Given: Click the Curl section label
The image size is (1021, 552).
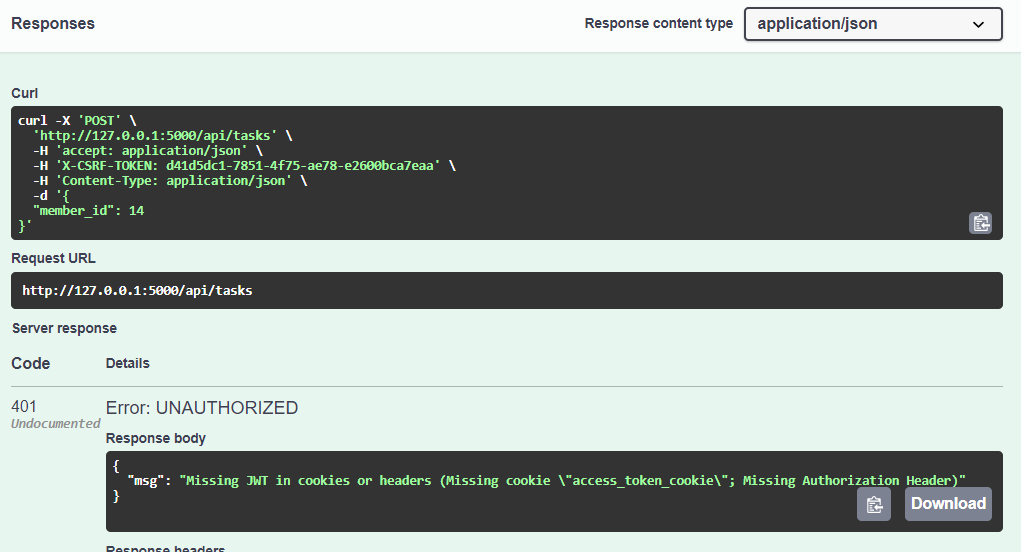Looking at the screenshot, I should coord(24,93).
